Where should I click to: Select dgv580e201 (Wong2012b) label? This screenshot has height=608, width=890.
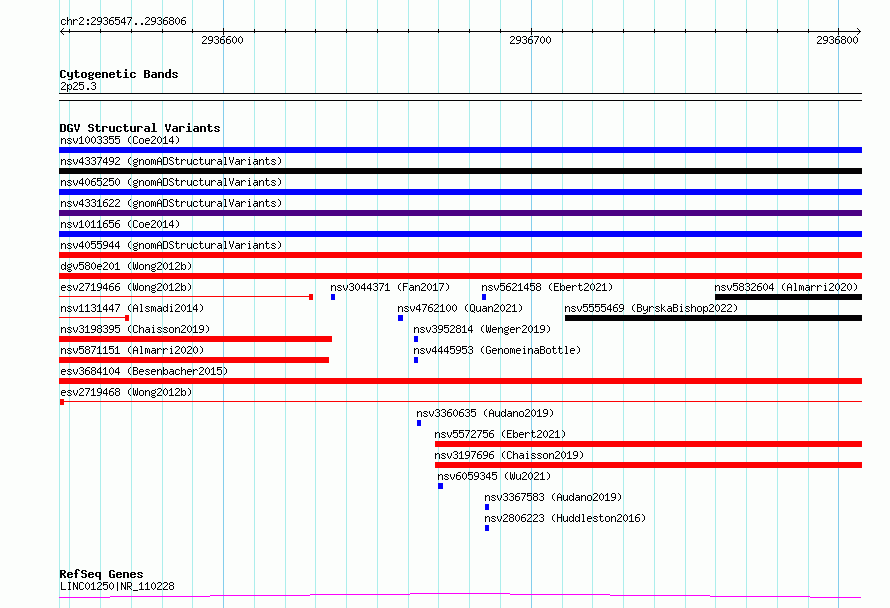126,266
